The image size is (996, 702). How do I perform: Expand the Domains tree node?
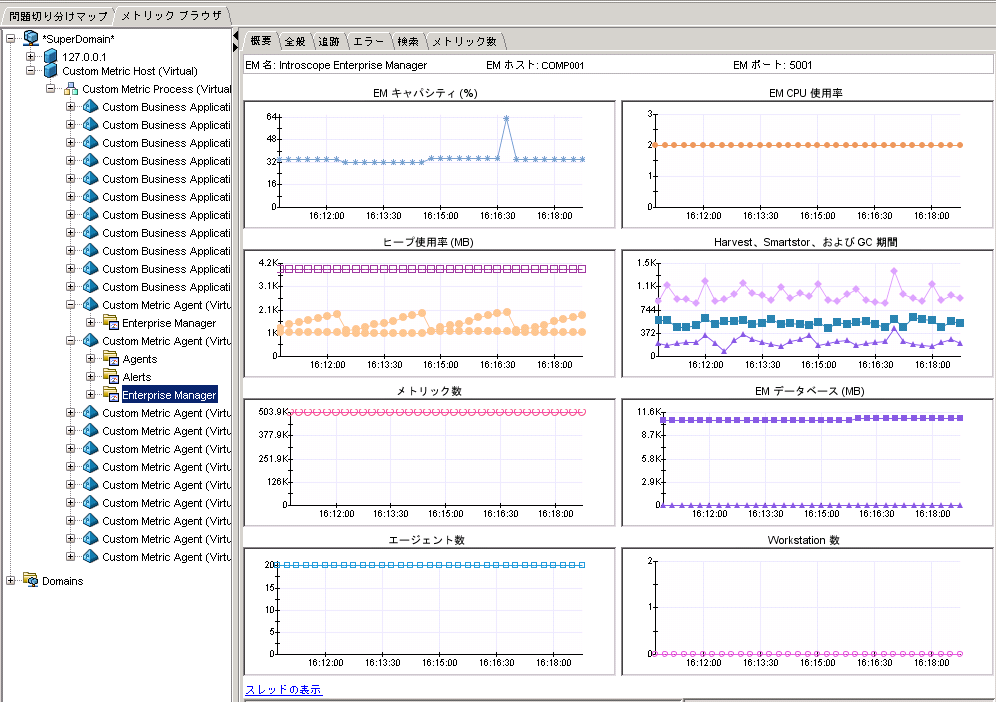coord(11,581)
